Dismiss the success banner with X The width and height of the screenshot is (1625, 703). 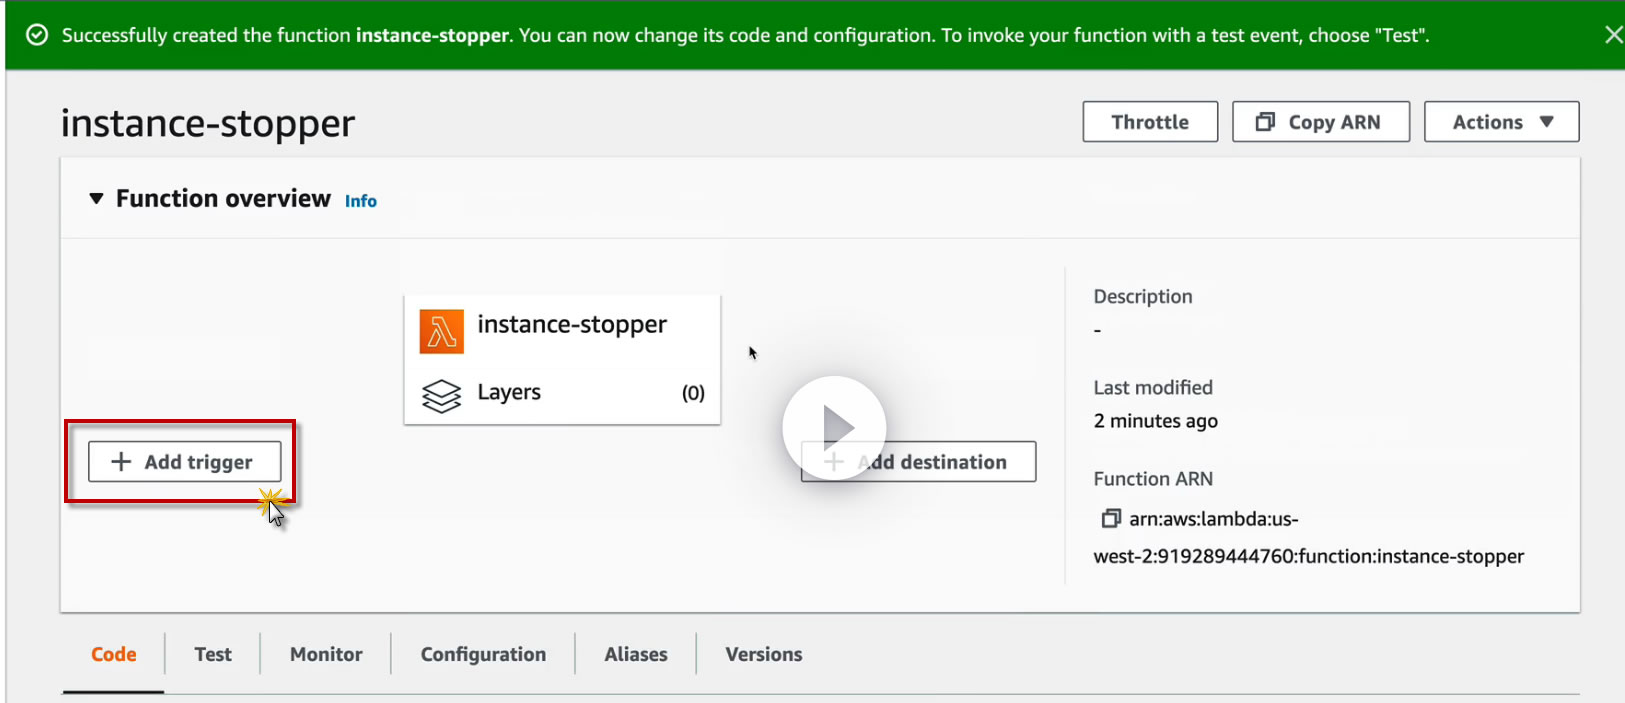(1613, 35)
